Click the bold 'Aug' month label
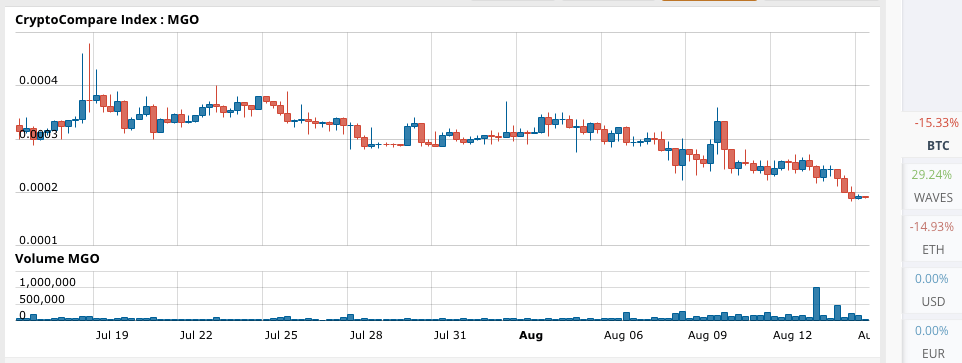The image size is (962, 363). point(531,335)
